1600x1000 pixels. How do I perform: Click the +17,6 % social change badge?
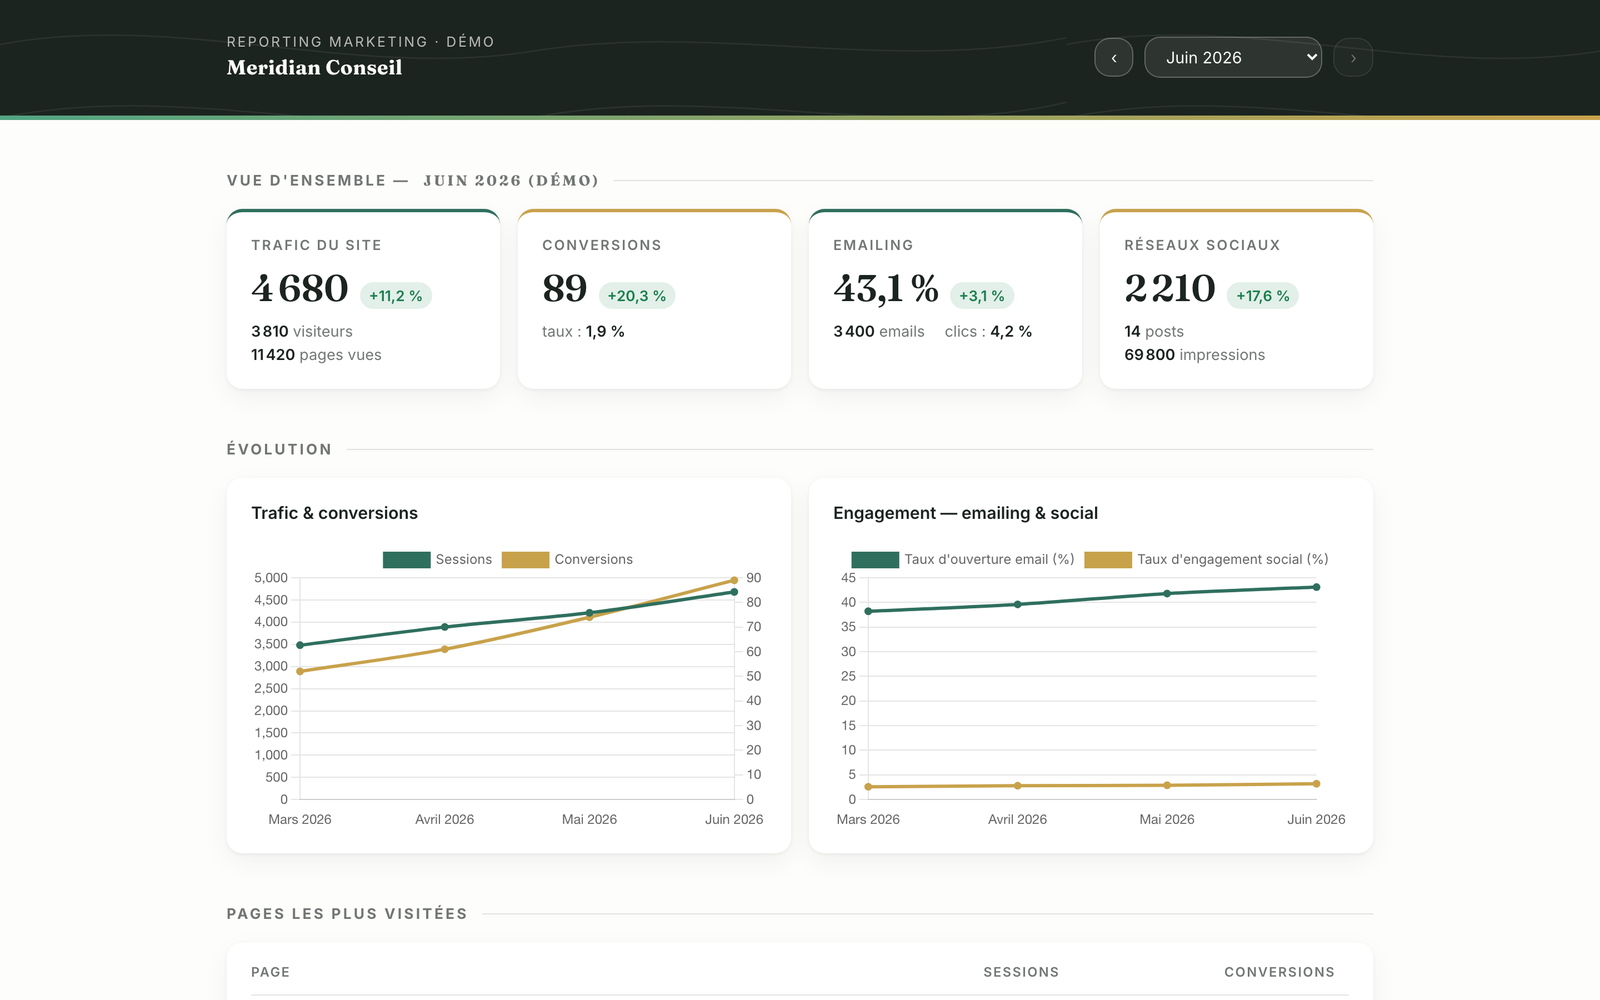pos(1263,296)
